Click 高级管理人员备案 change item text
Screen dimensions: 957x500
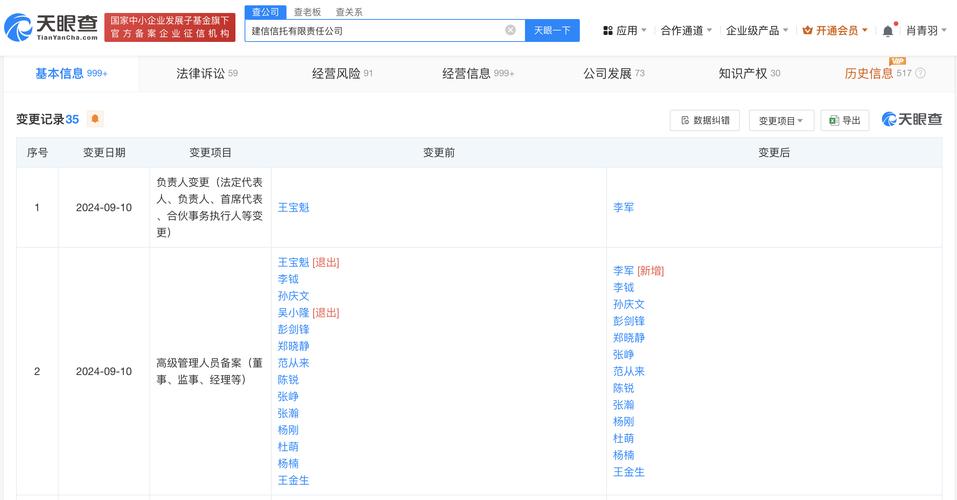pos(210,371)
